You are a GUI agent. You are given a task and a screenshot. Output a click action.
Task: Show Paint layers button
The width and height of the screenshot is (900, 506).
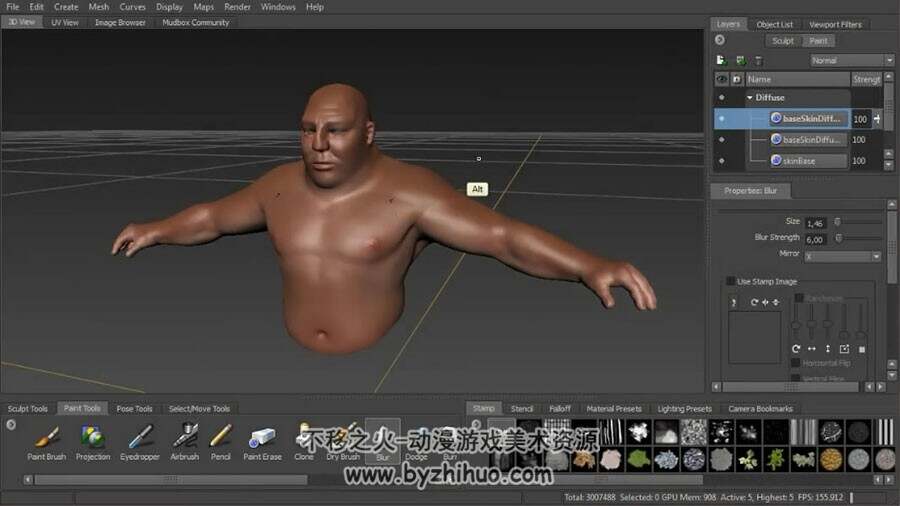[x=818, y=41]
